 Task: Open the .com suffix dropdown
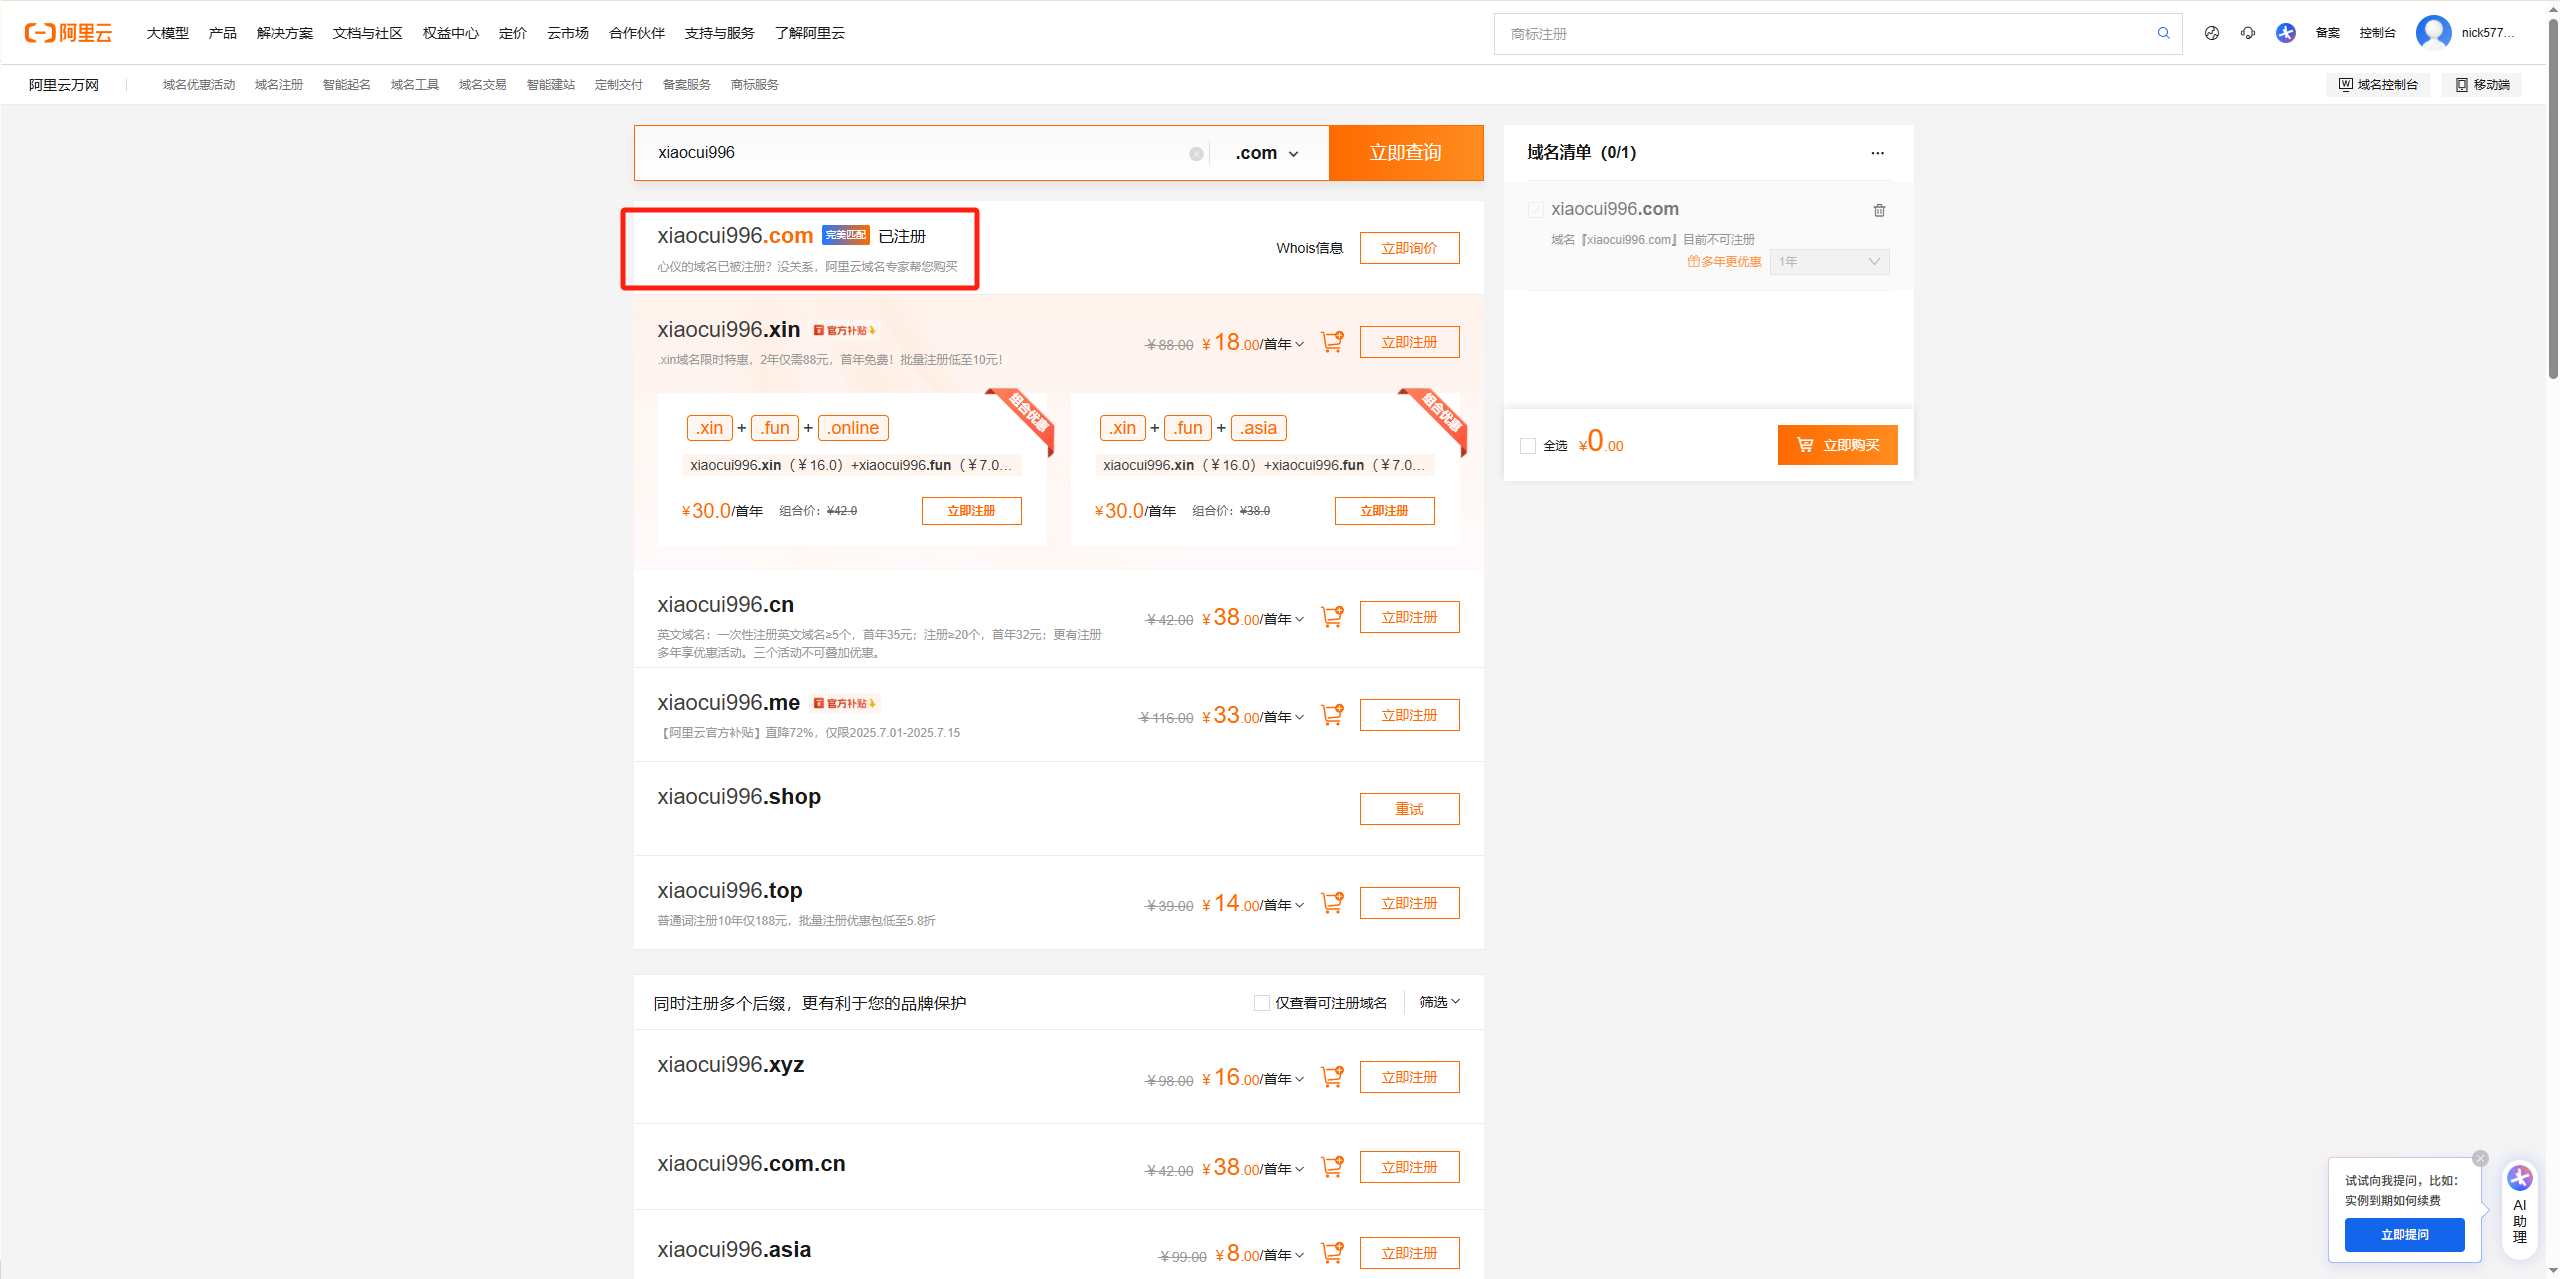(1266, 152)
